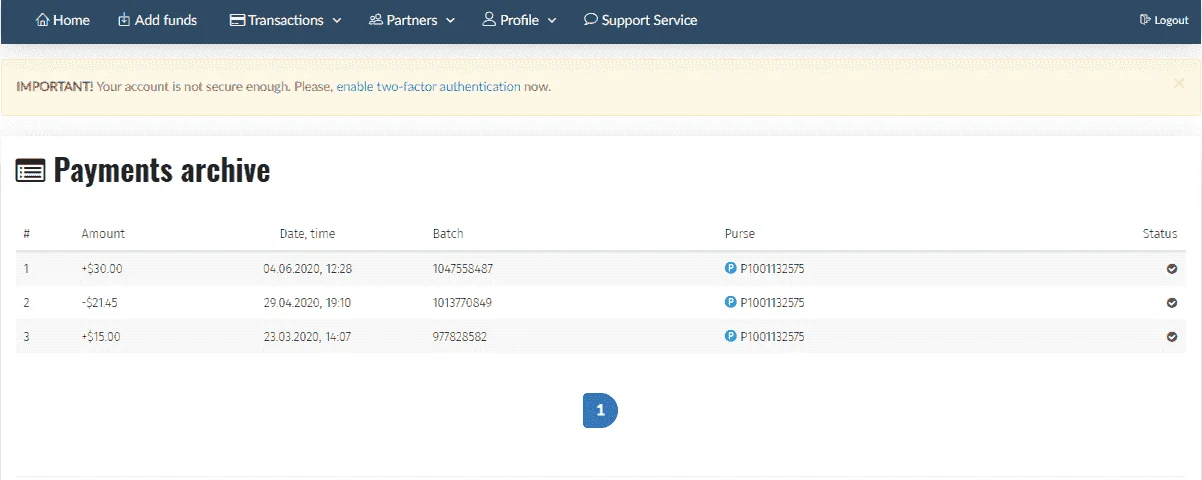Click the status checkmark for +$15.00 payment
This screenshot has width=1202, height=480.
pyautogui.click(x=1172, y=337)
